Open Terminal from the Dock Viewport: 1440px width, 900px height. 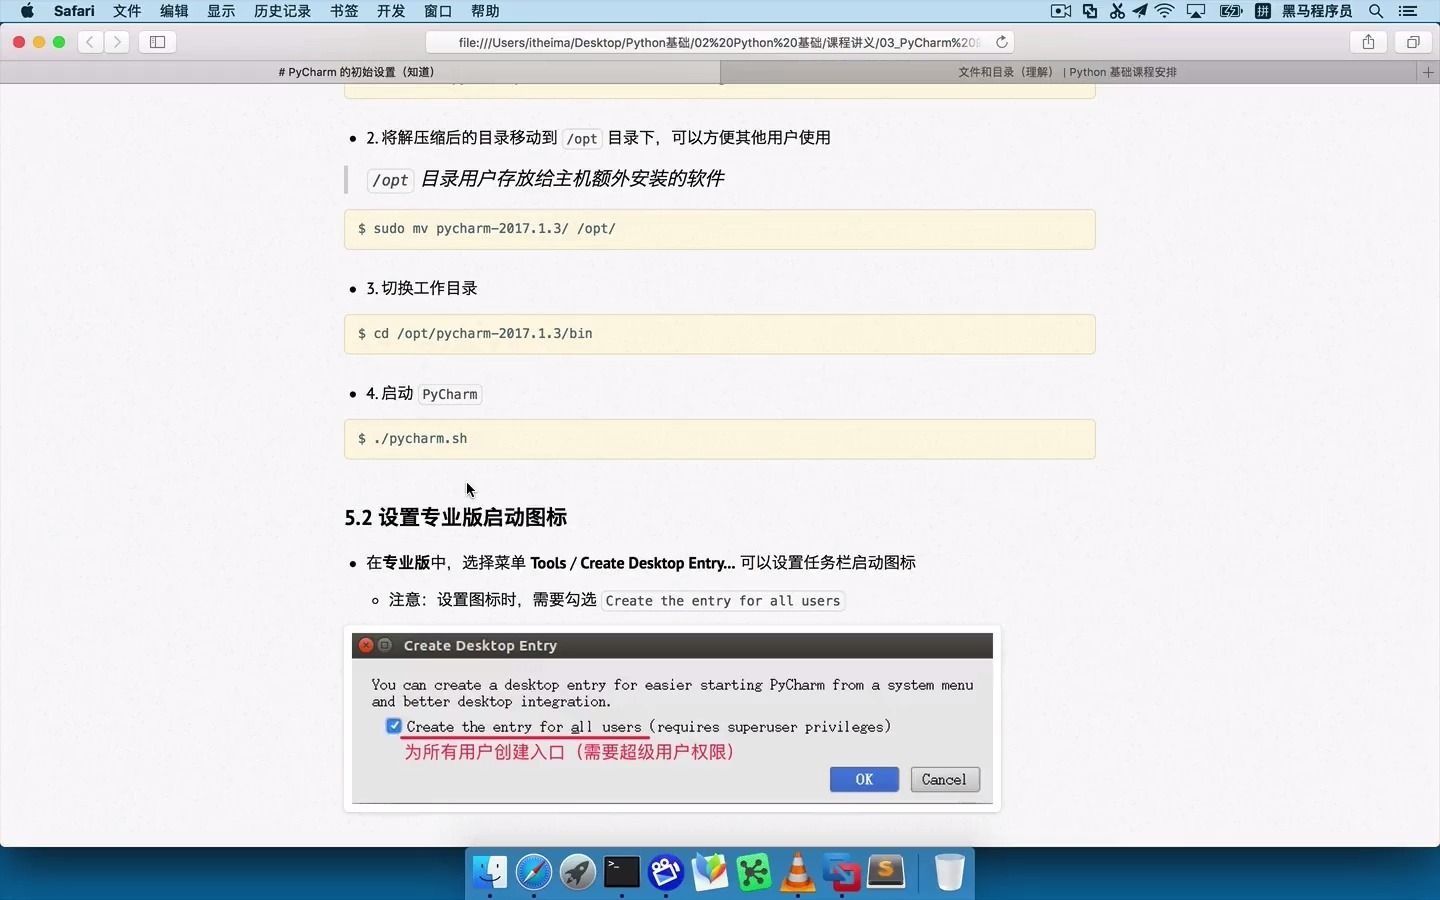pyautogui.click(x=622, y=872)
